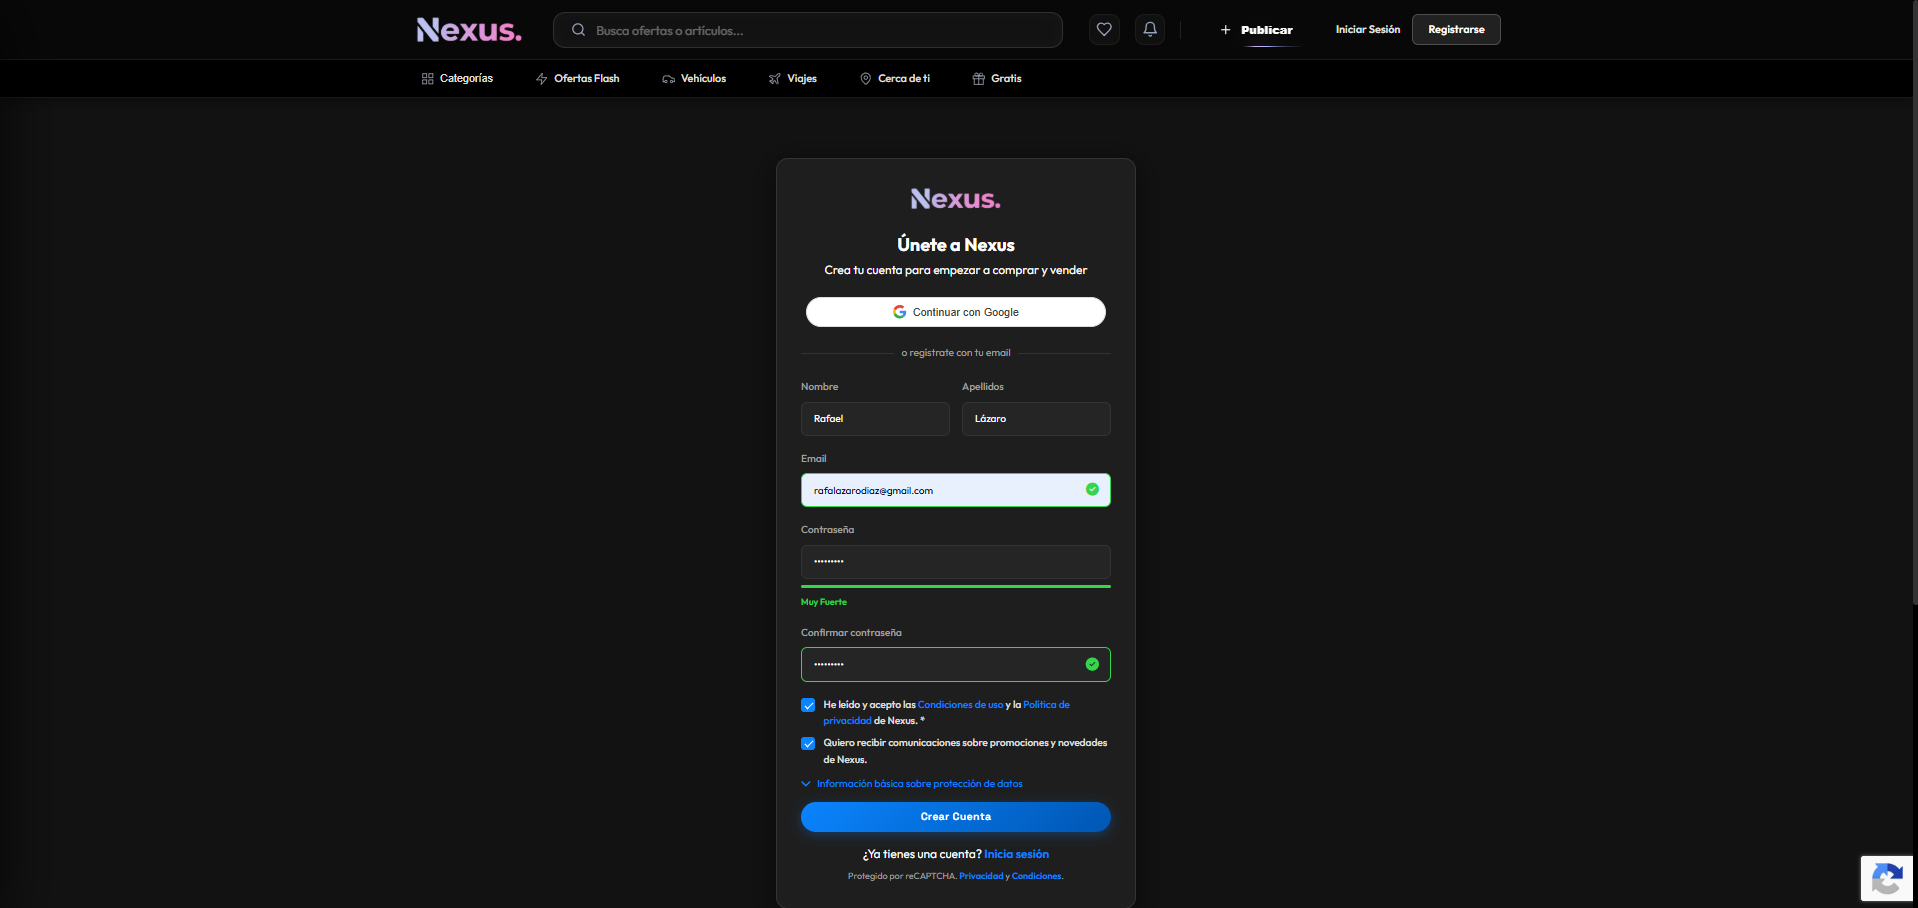Uncheck the terms acceptance checkbox
Screen dimensions: 1918x908
click(x=808, y=705)
